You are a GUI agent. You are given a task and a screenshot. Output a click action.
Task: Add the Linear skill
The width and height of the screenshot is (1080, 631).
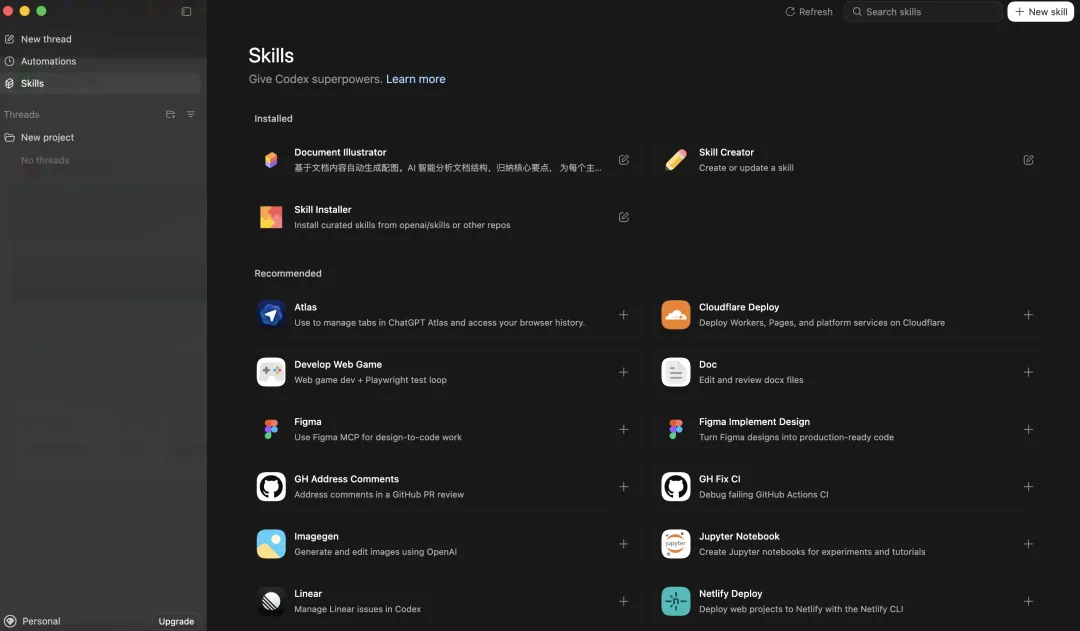(x=623, y=601)
